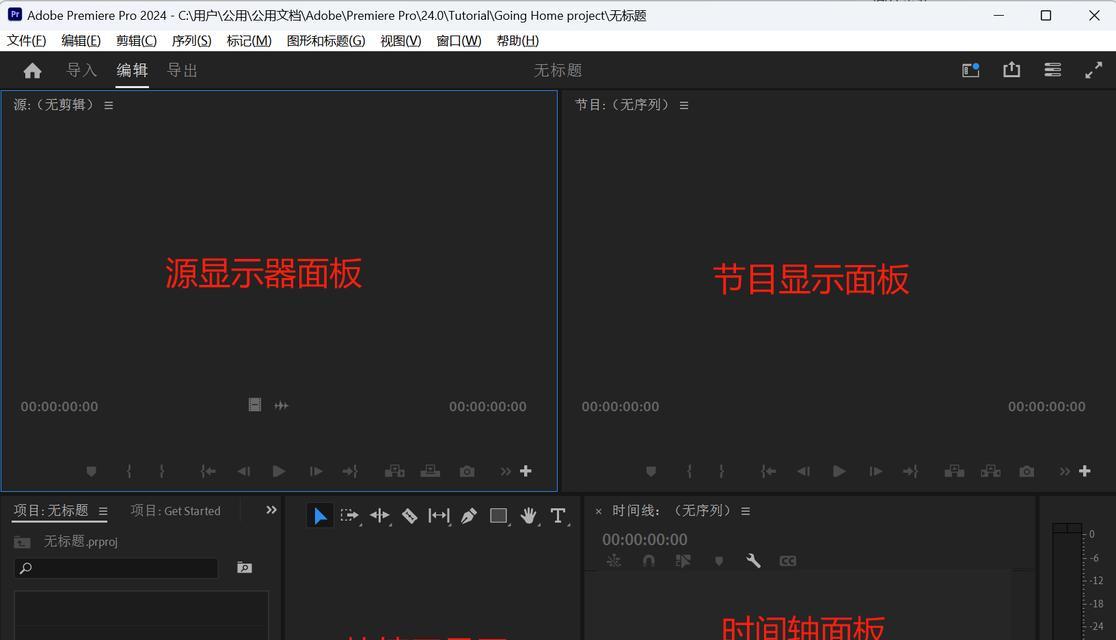Step forward one frame in Source monitor
Viewport: 1116px width, 640px height.
pos(316,471)
